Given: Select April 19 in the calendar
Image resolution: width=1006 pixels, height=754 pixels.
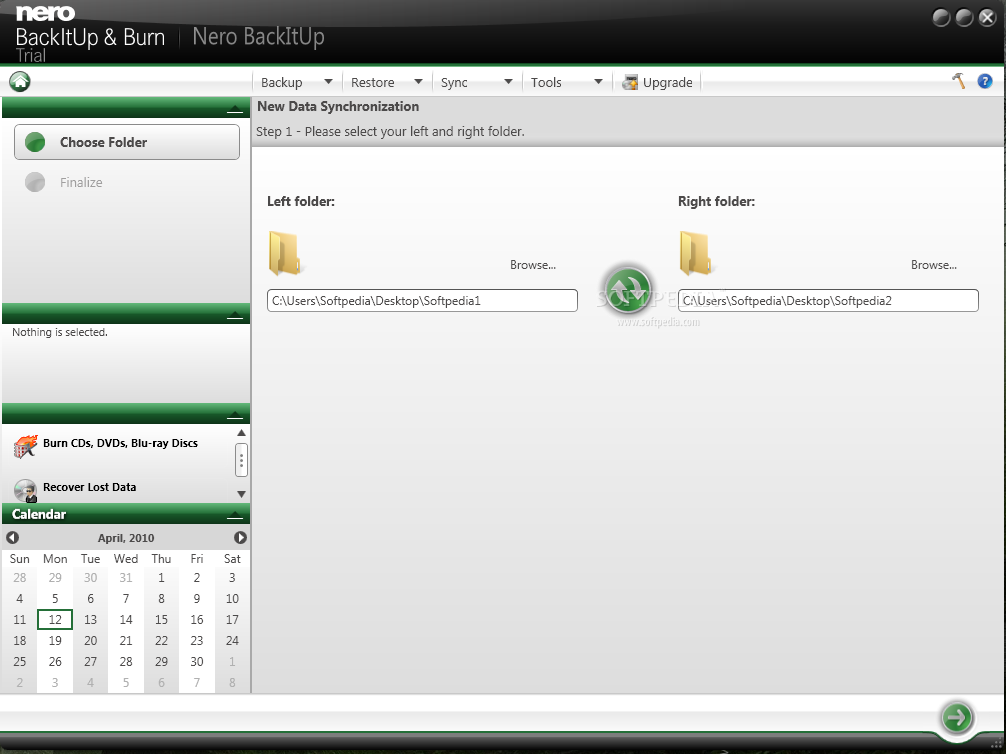Looking at the screenshot, I should (55, 640).
